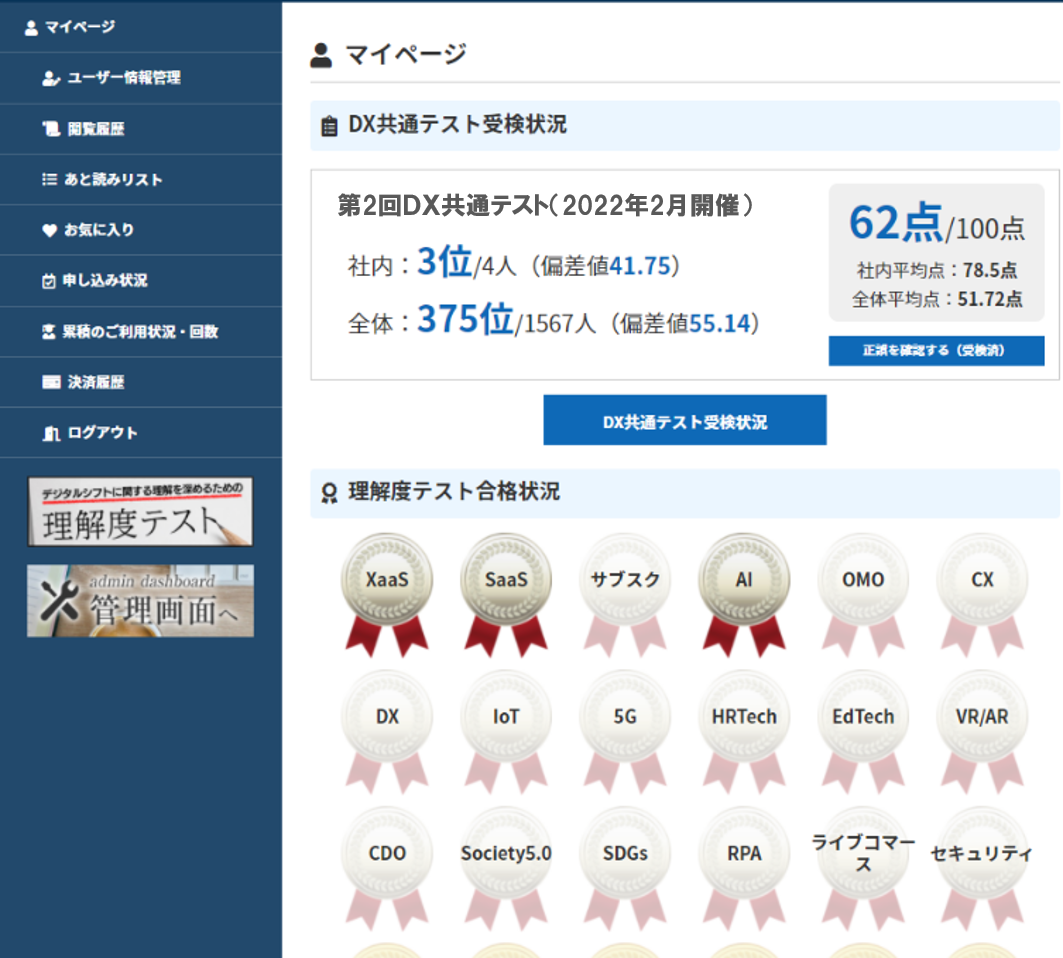Click the blue DX共通テスト受検状況 button
The height and width of the screenshot is (958, 1063).
pyautogui.click(x=685, y=420)
